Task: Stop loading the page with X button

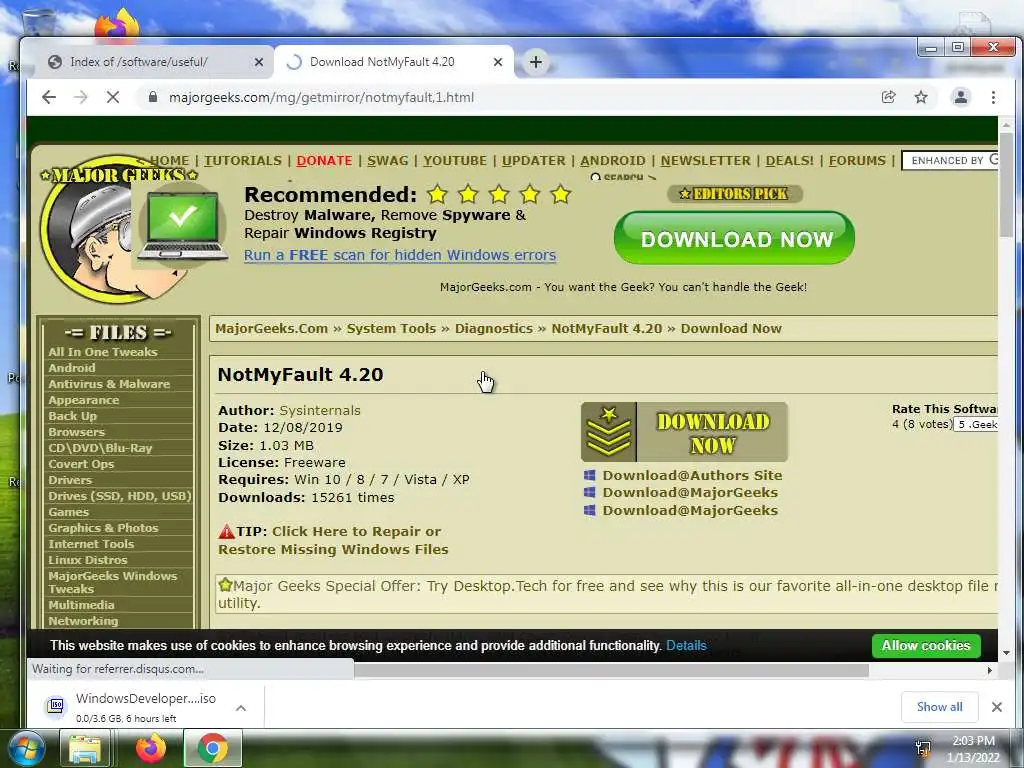Action: click(113, 97)
